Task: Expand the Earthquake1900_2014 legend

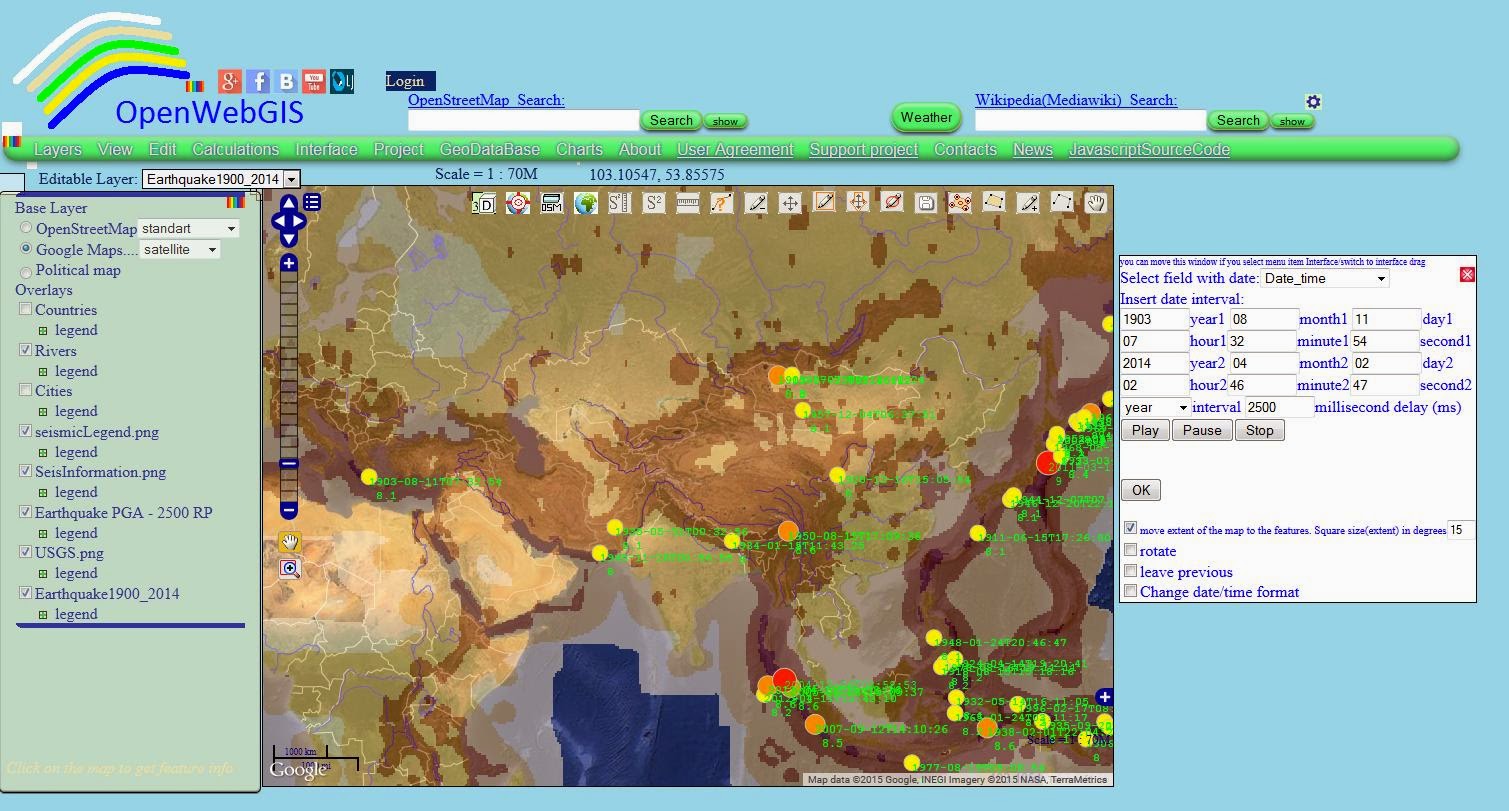Action: pos(43,615)
